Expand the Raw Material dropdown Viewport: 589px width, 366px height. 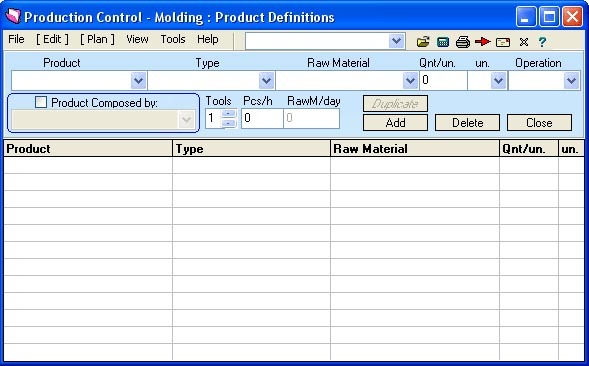pyautogui.click(x=410, y=80)
